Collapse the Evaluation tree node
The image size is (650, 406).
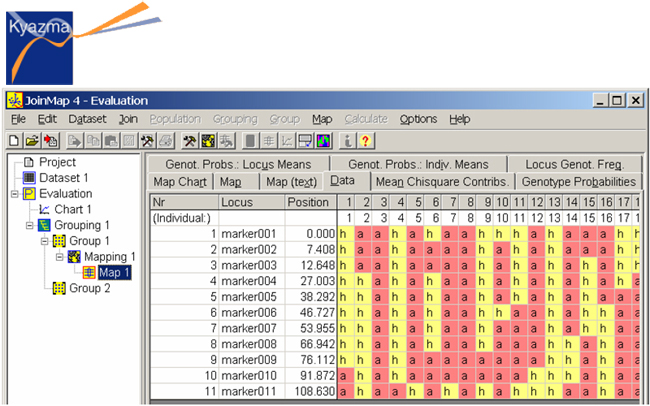click(x=14, y=194)
